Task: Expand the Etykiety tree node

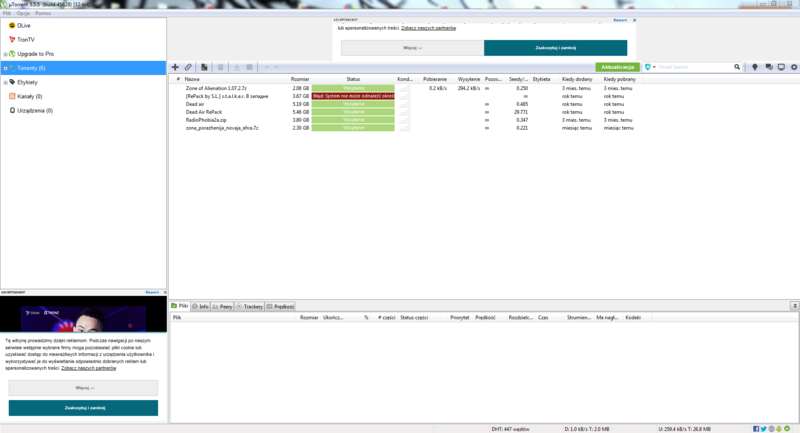Action: coord(5,82)
